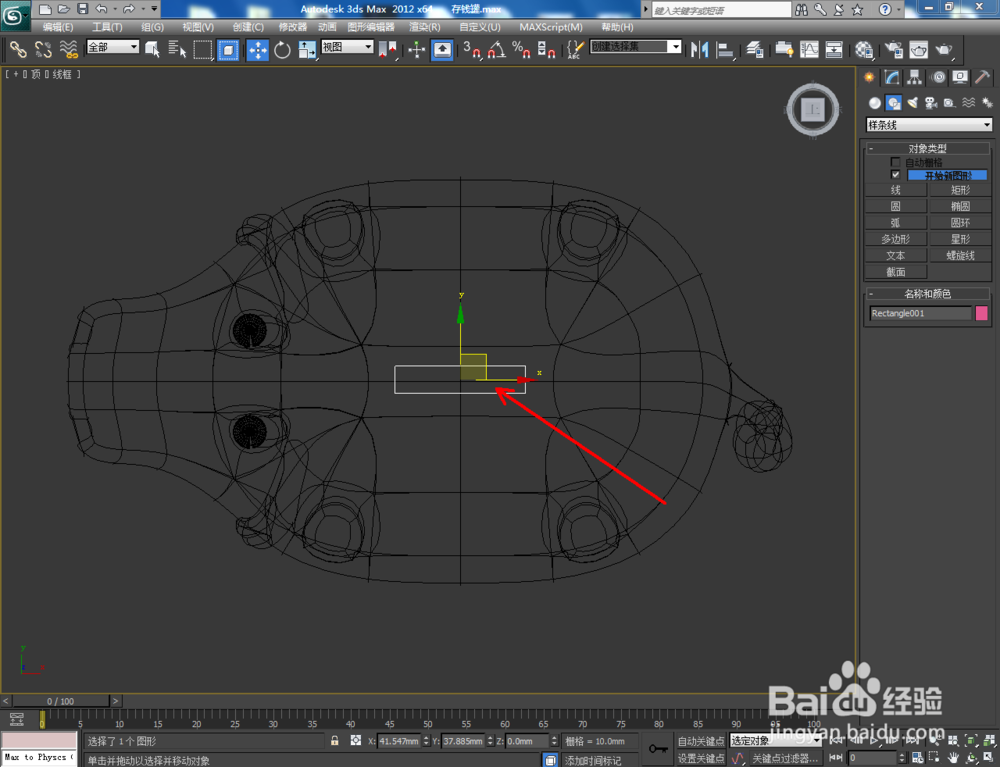Open the Layer Manager icon
The image size is (1000, 767).
click(755, 49)
